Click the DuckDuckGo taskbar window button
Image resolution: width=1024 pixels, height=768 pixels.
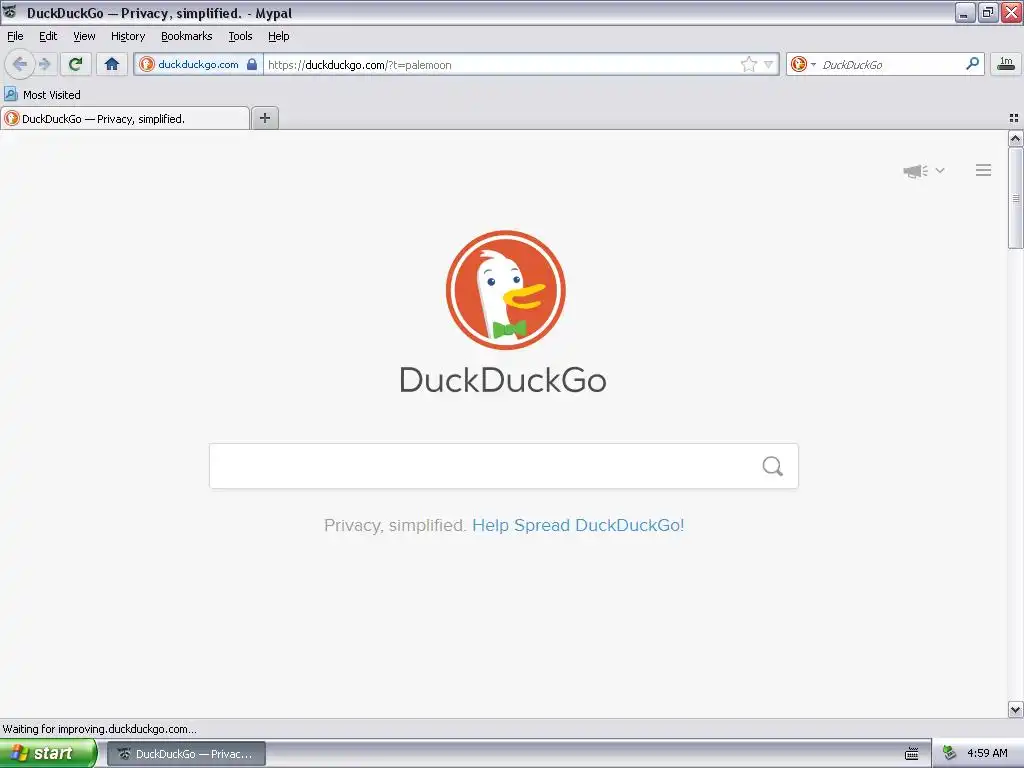tap(186, 754)
